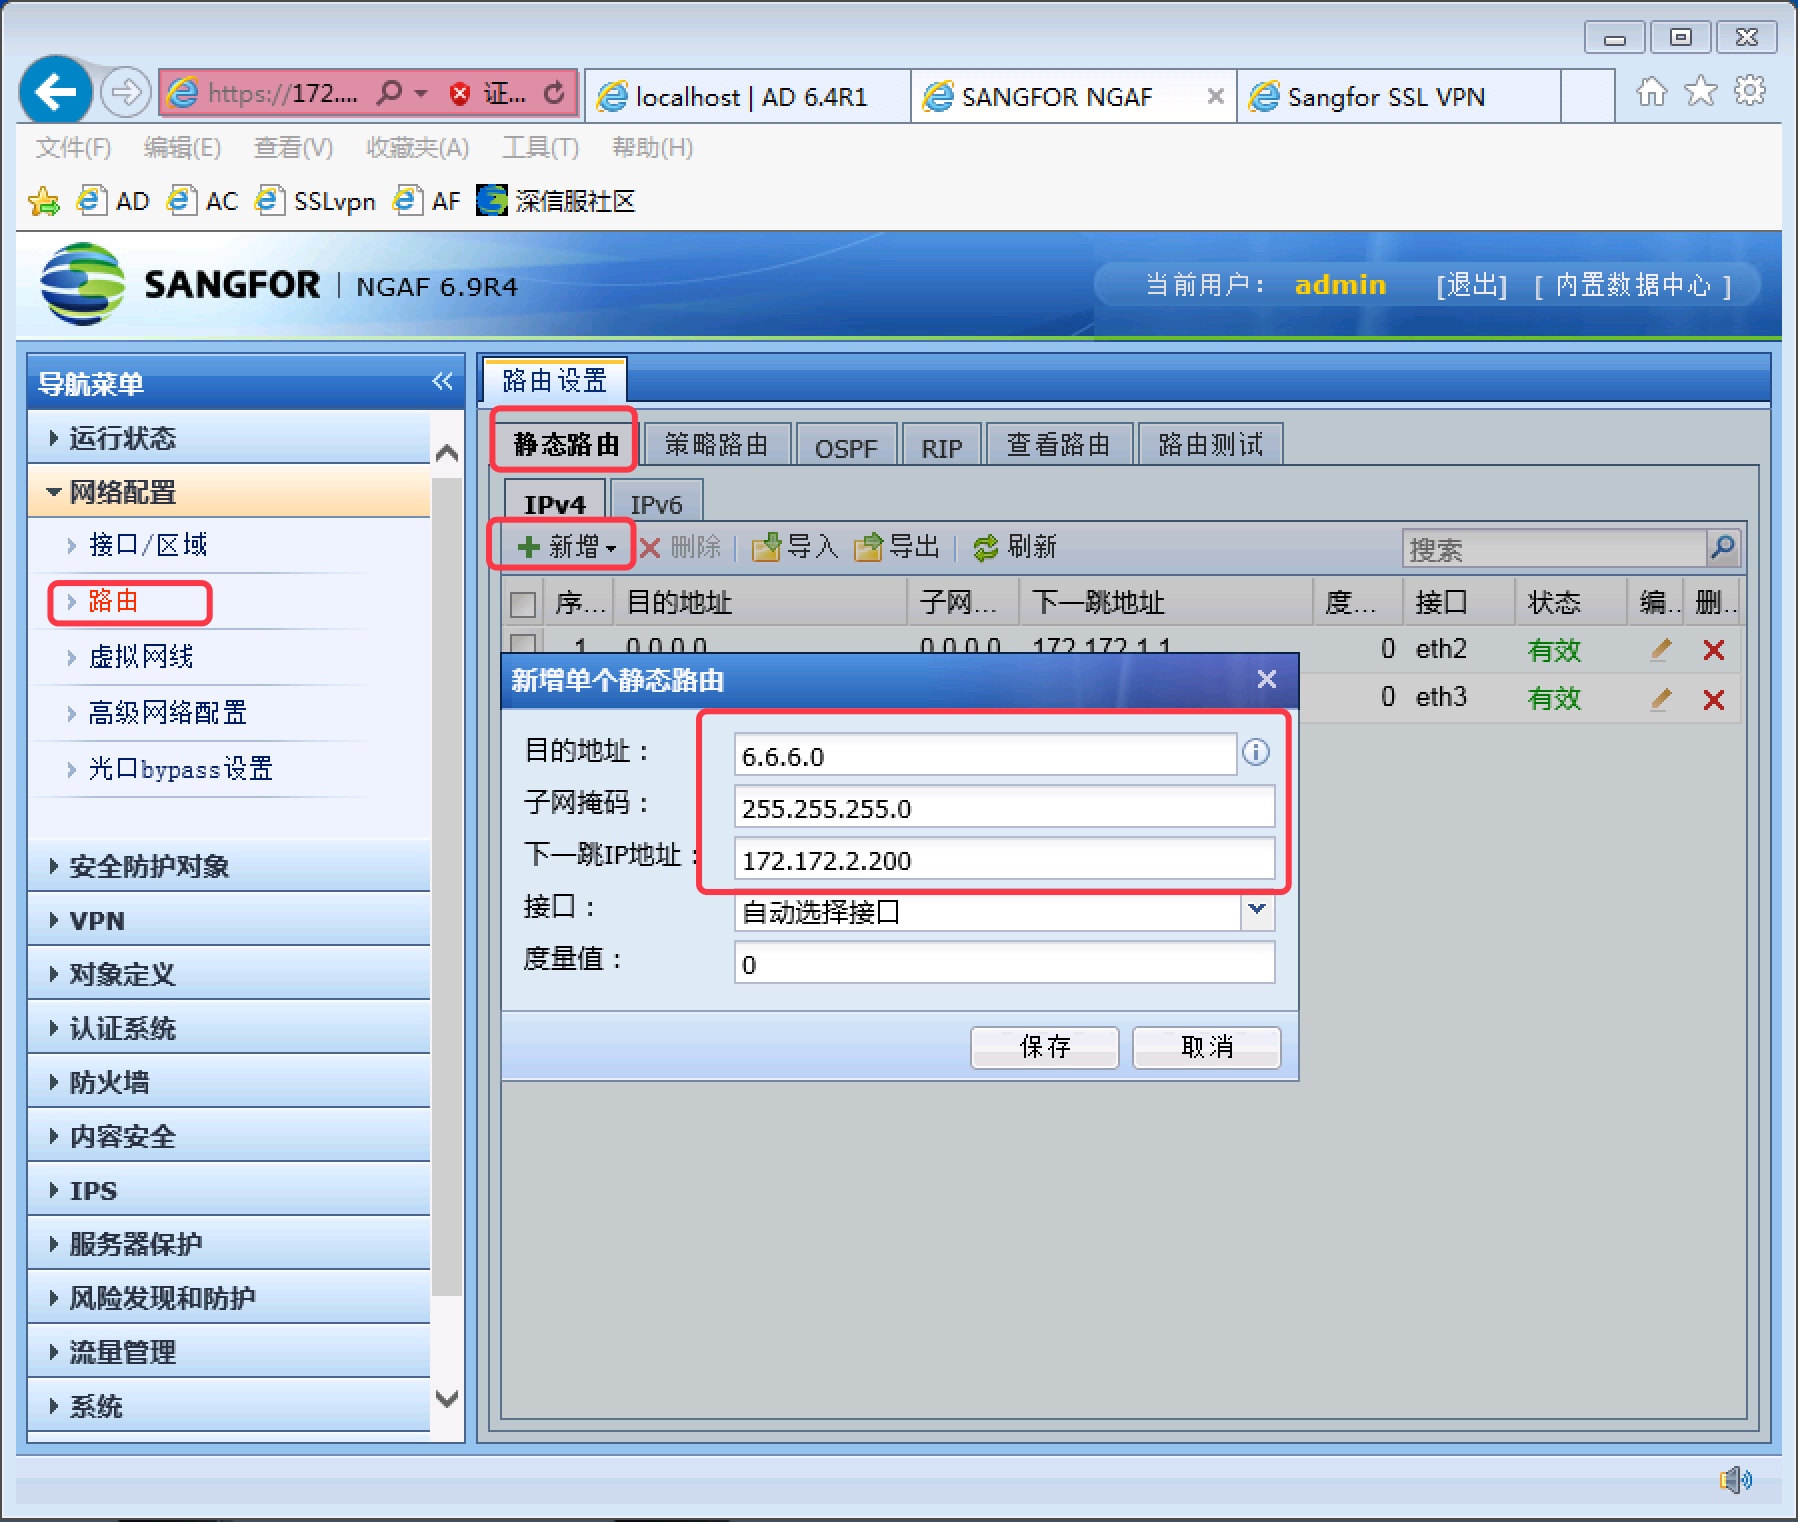1798x1522 pixels.
Task: Switch to the RIP tab
Action: pos(941,446)
